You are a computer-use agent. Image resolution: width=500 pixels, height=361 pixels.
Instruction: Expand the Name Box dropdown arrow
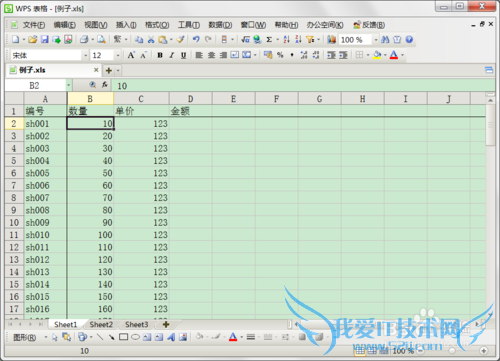(68, 85)
